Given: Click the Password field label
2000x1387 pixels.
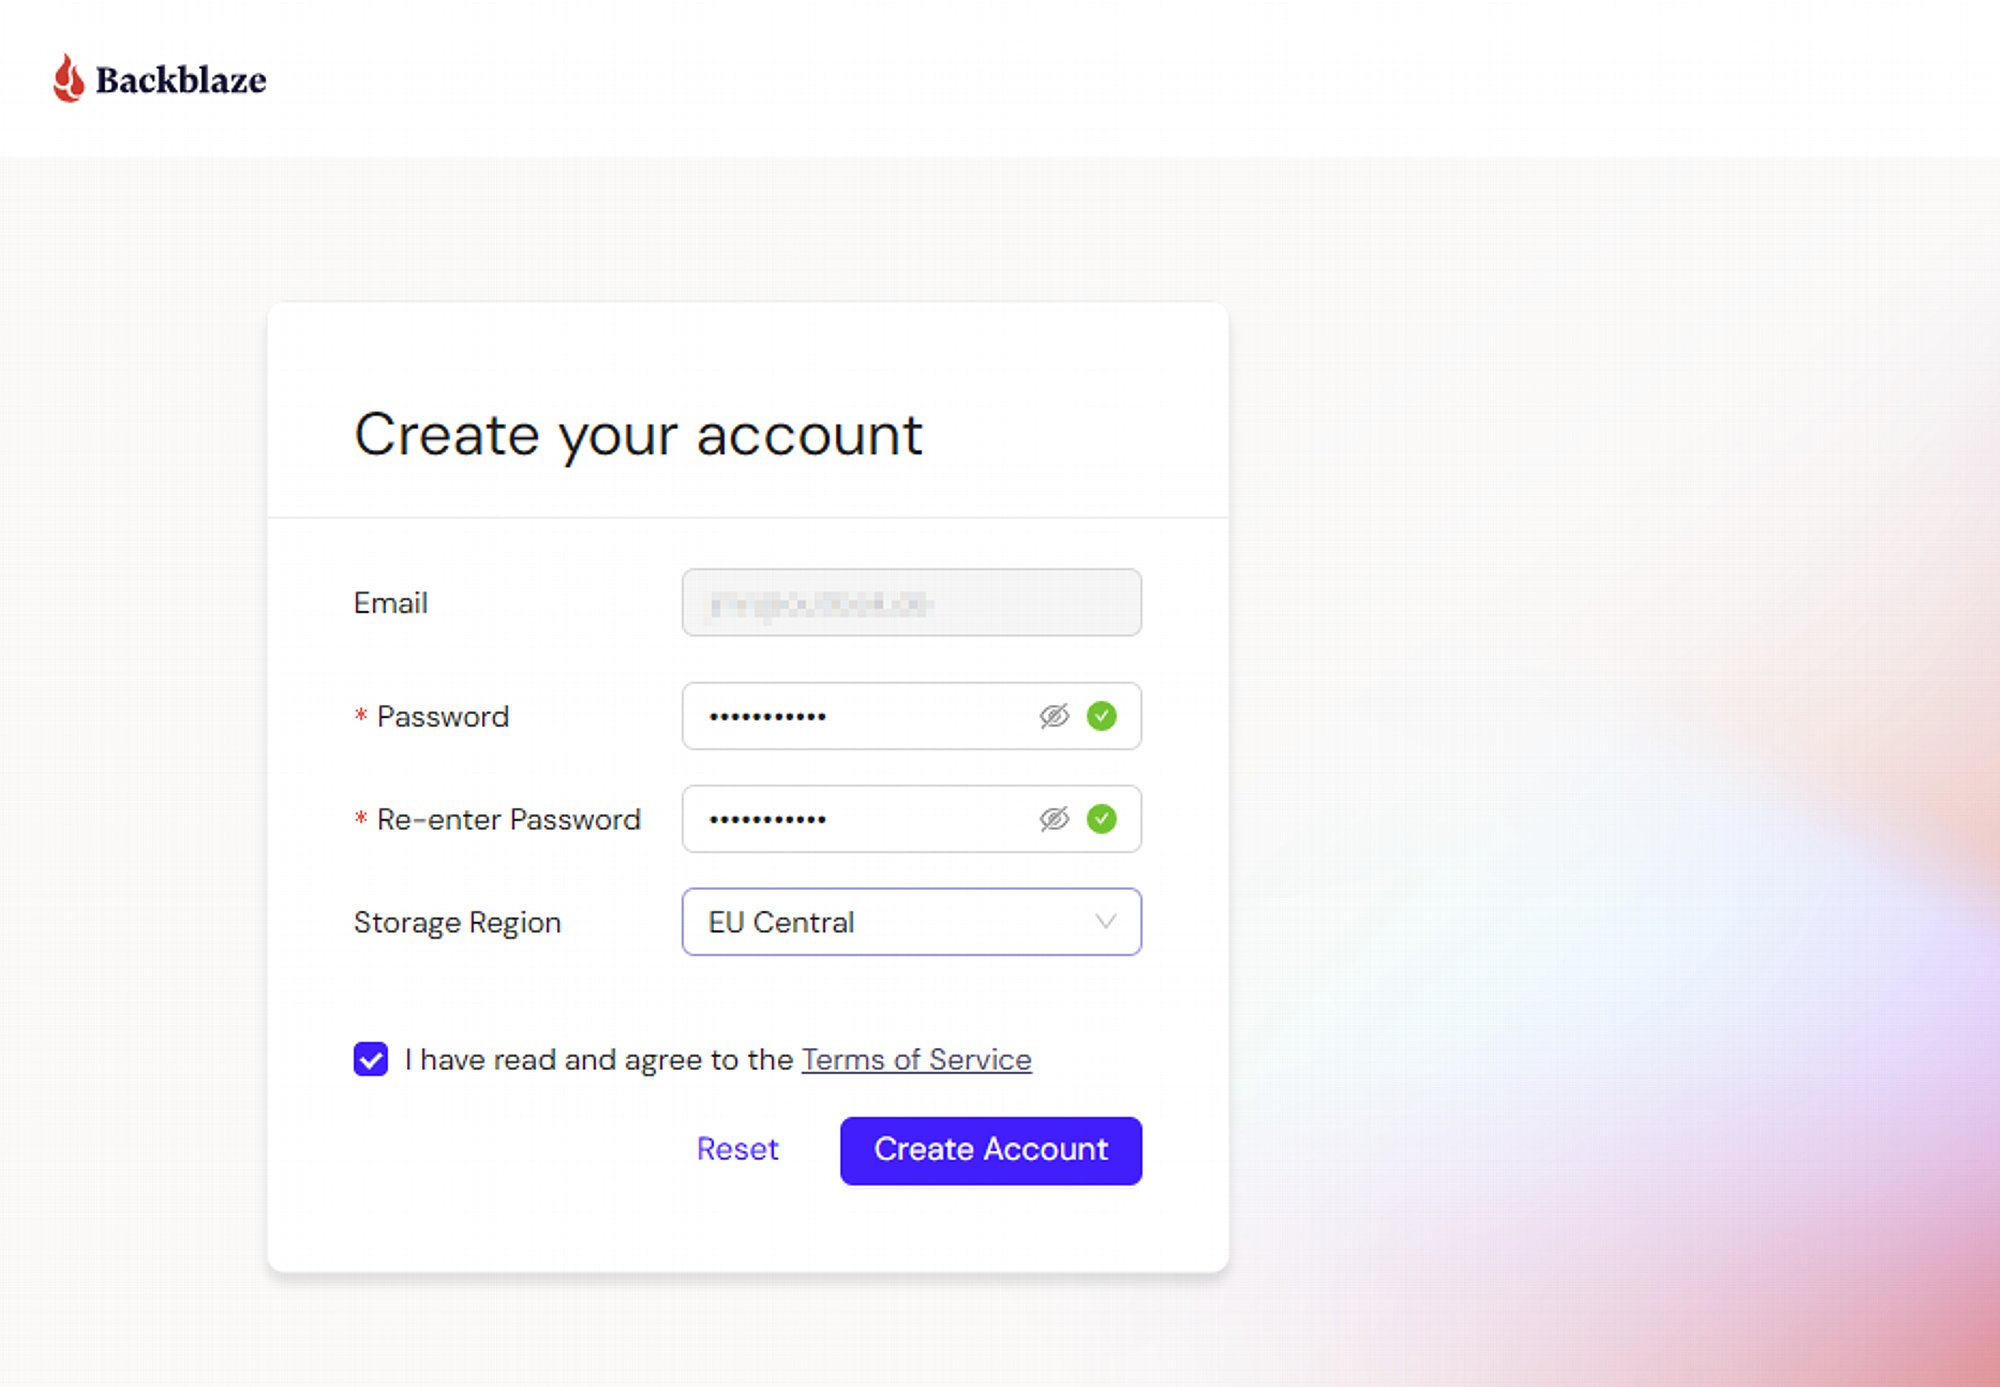Looking at the screenshot, I should 442,716.
